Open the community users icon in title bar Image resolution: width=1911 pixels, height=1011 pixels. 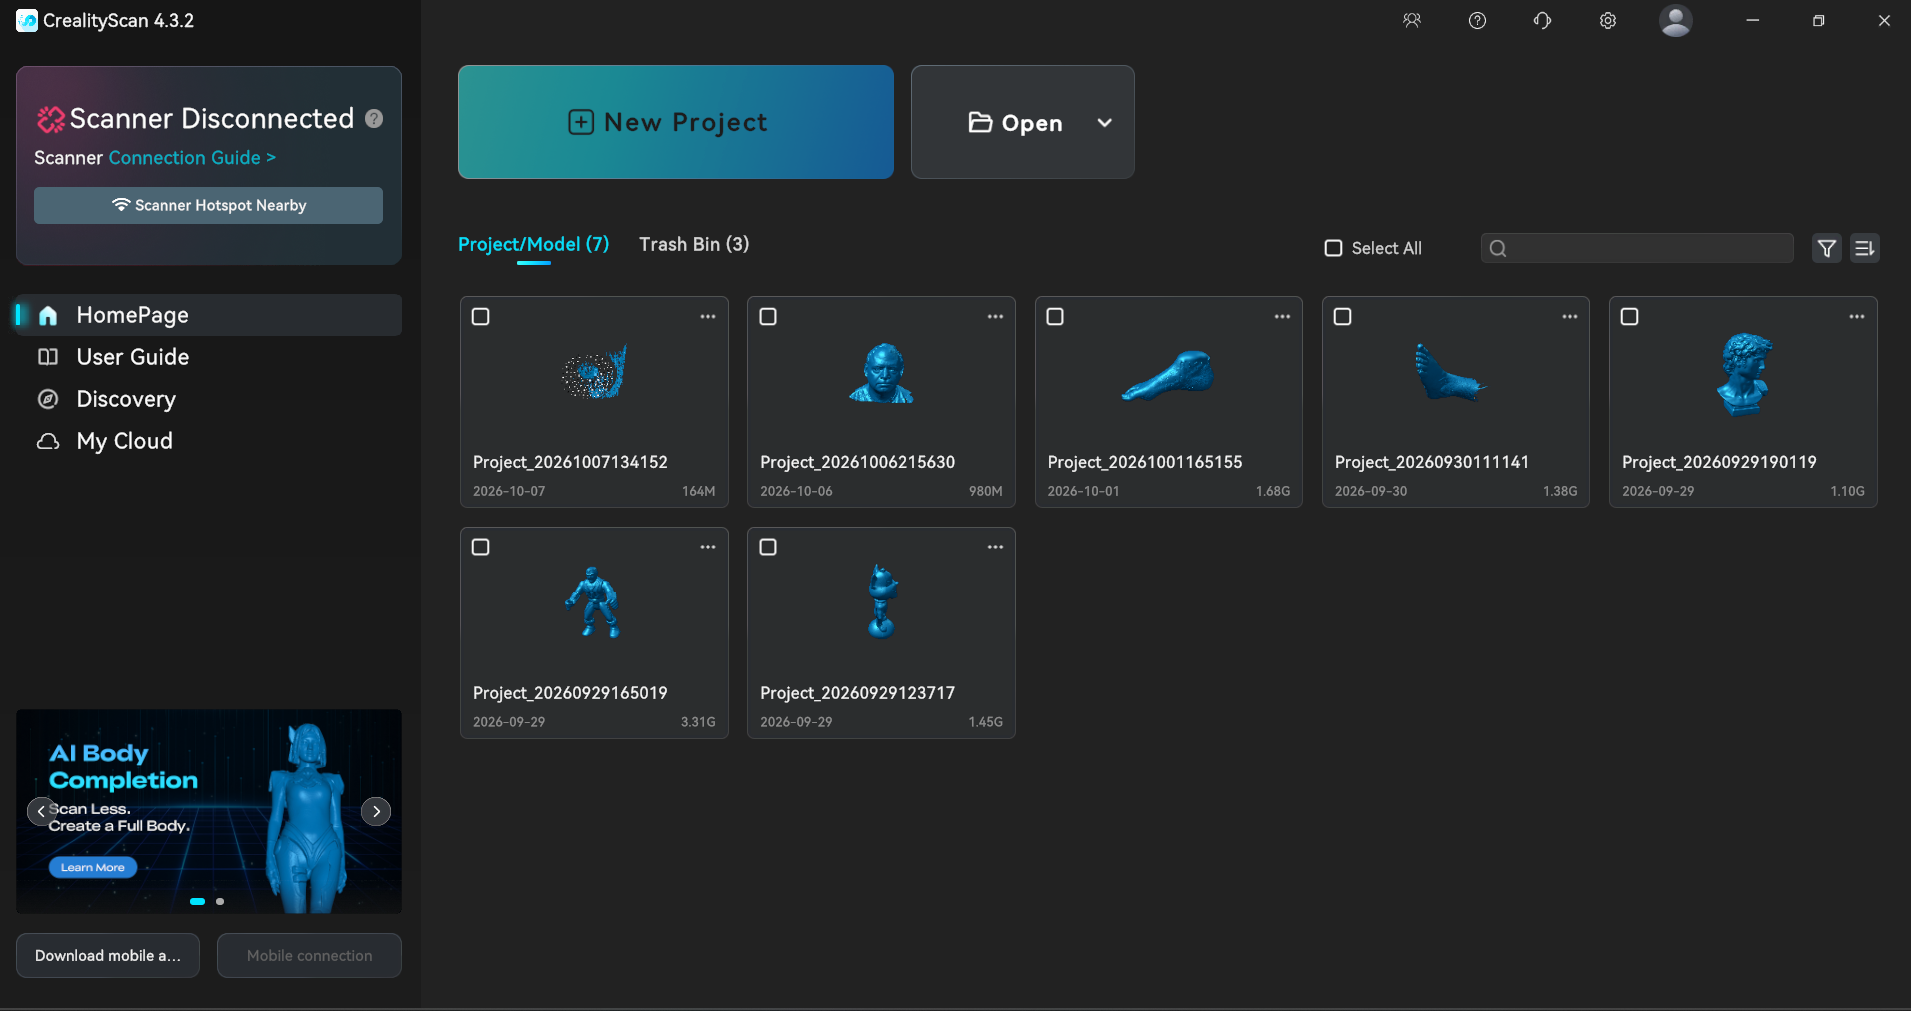click(1411, 20)
